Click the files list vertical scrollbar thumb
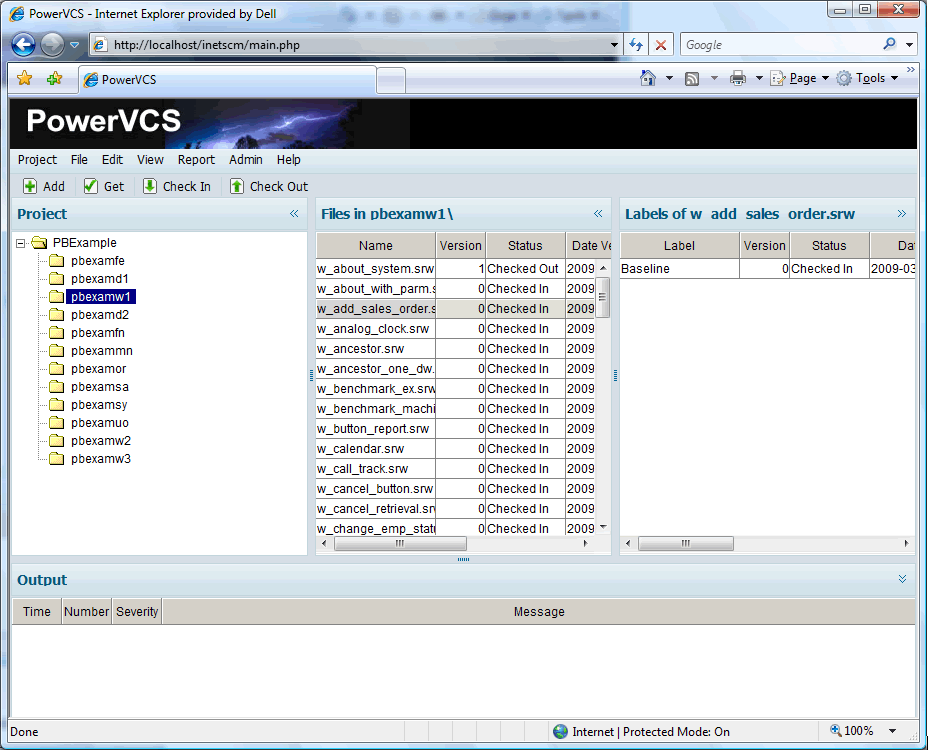928x750 pixels. tap(602, 298)
